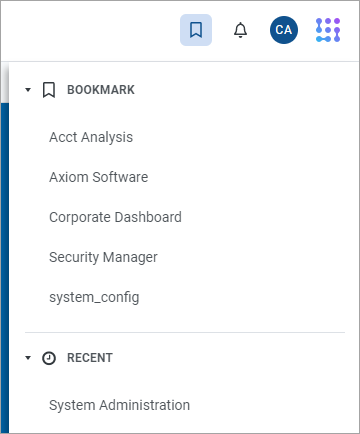Toggle the bookmarks panel button in header
The width and height of the screenshot is (360, 434).
click(196, 30)
